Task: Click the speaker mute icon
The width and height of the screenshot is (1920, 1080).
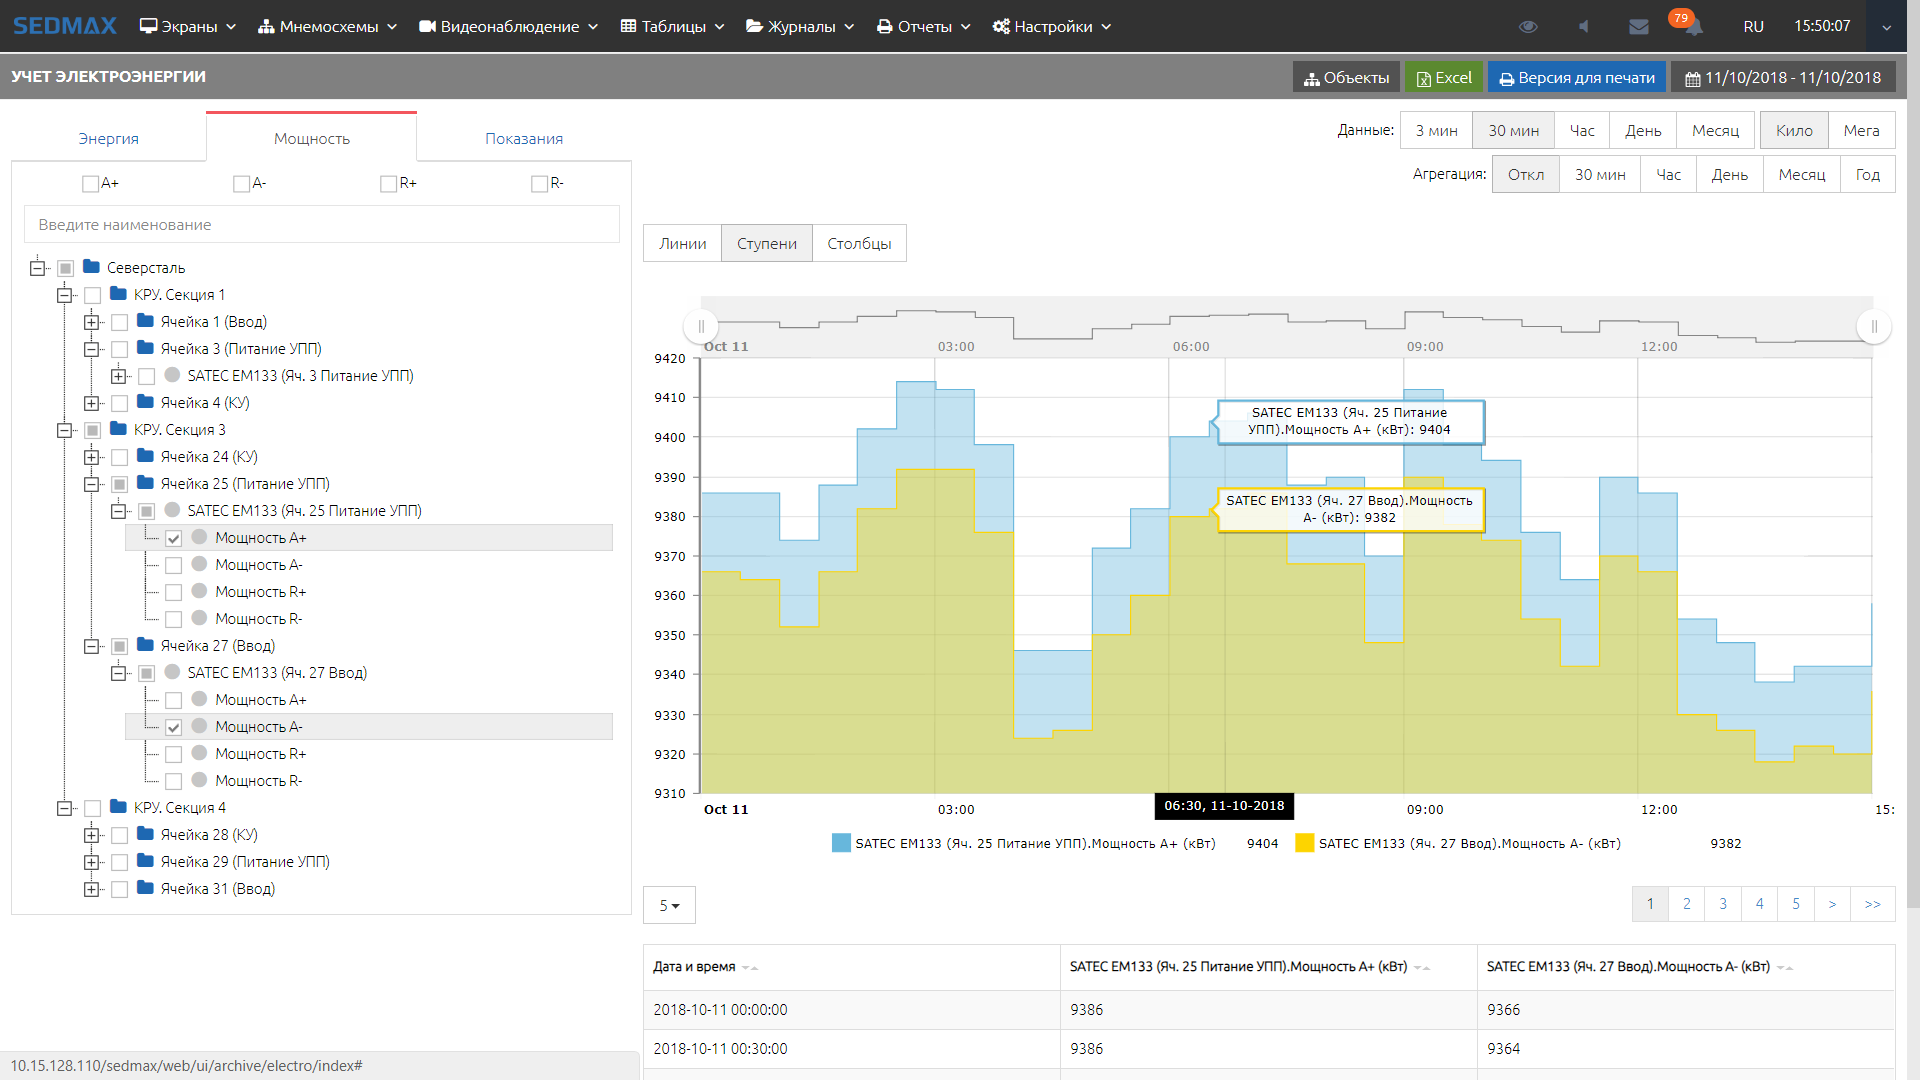Action: 1583,27
